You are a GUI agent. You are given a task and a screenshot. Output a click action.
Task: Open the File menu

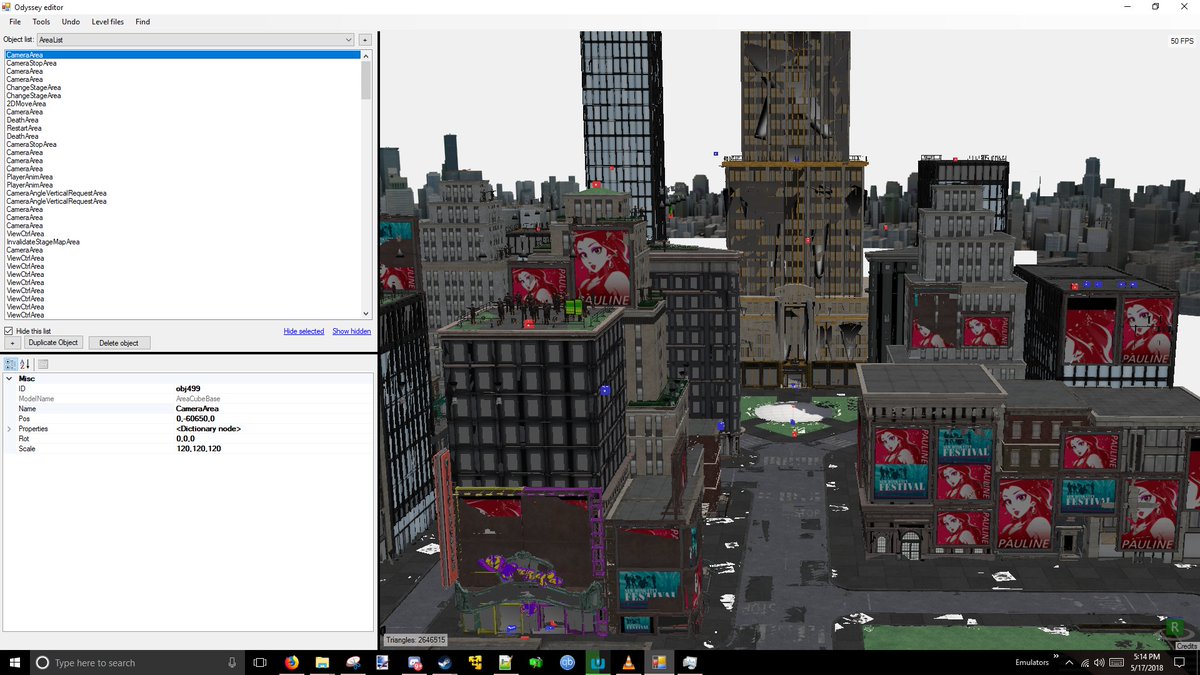[15, 21]
